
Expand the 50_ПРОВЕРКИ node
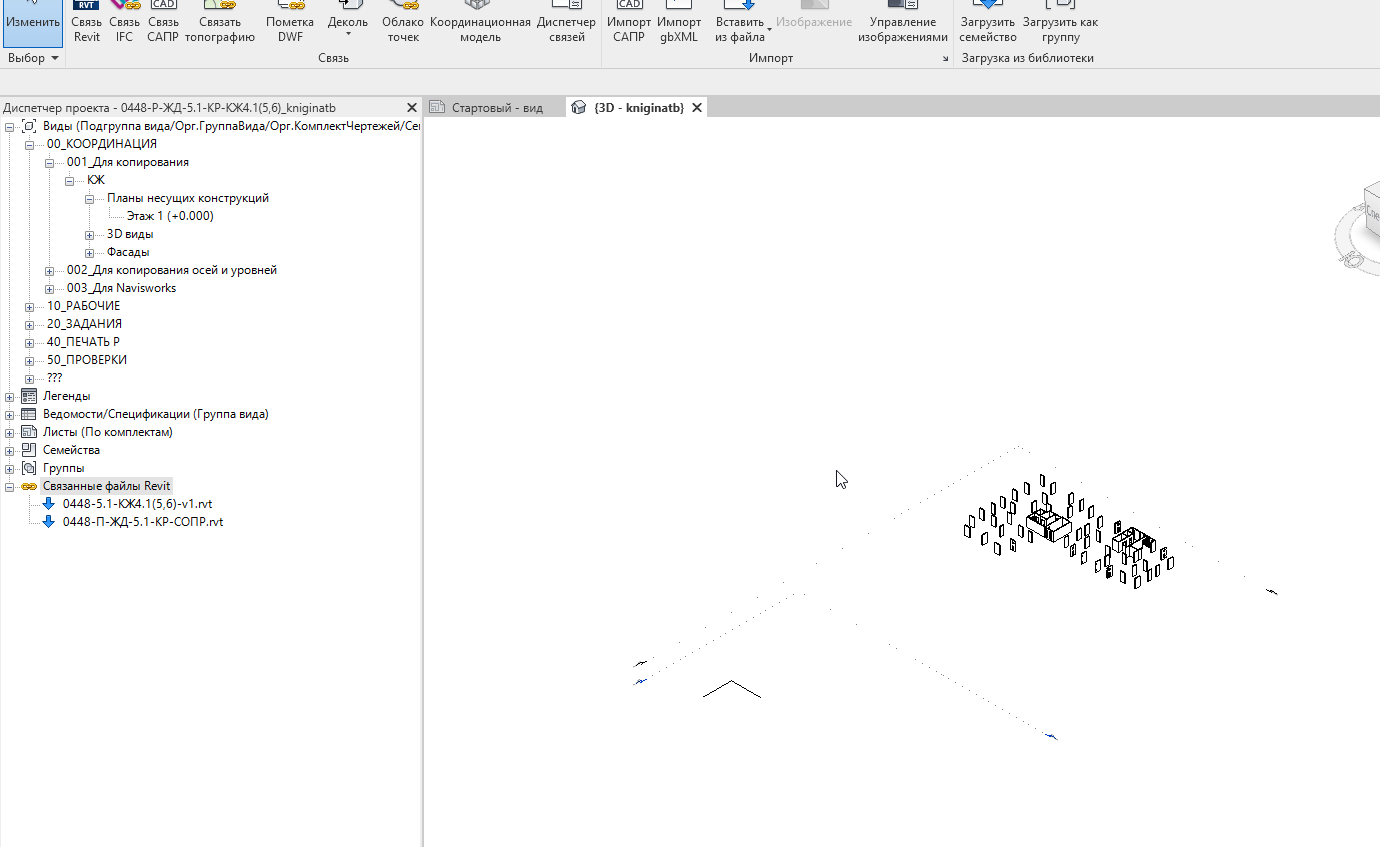click(x=30, y=360)
